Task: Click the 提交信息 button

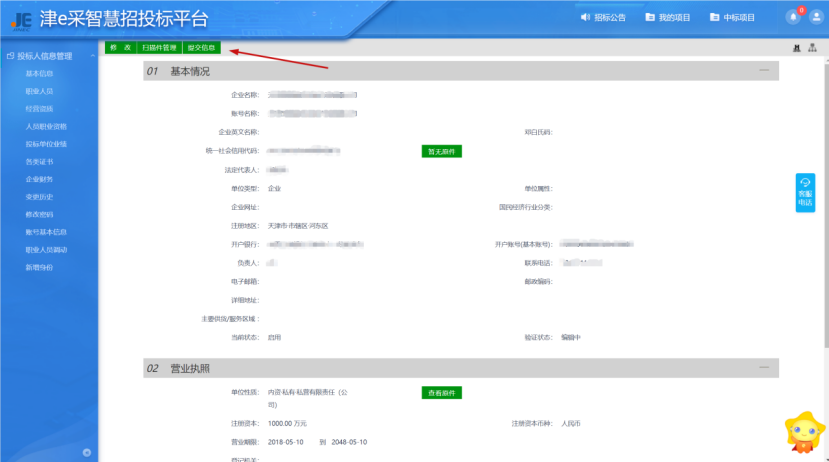Action: click(x=201, y=47)
